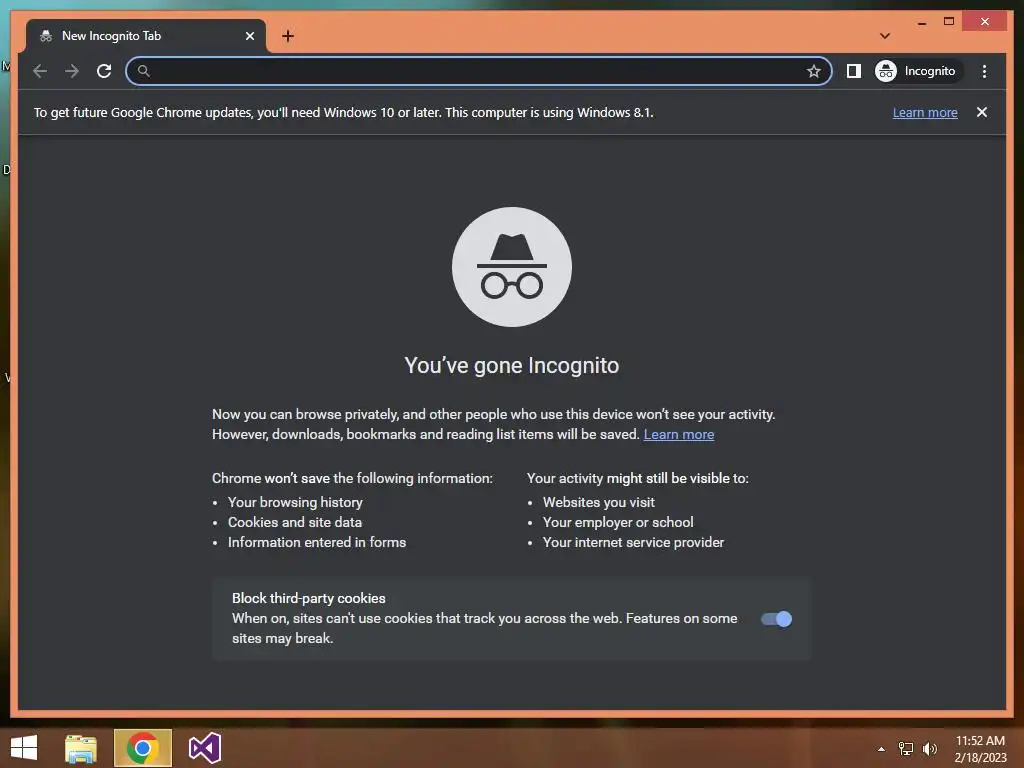The image size is (1024, 768).
Task: Click 'Information entered in forms' item
Action: (317, 542)
